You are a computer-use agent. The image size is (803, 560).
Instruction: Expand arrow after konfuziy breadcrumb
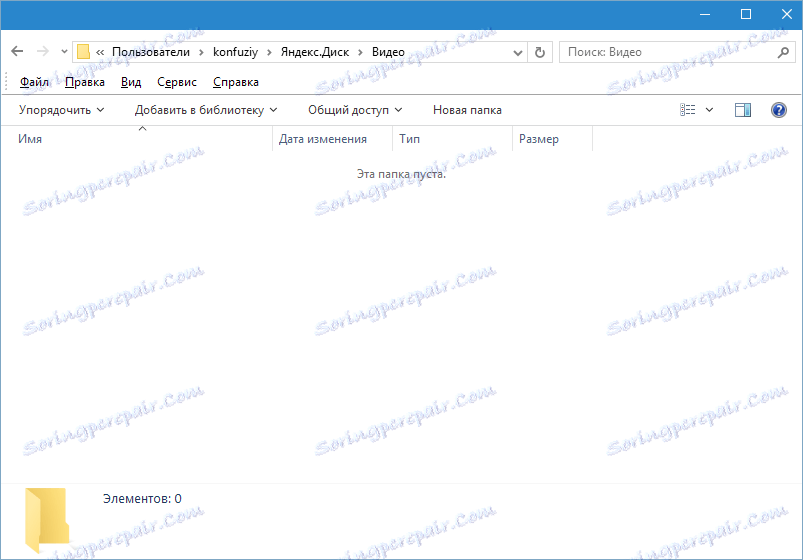(269, 52)
